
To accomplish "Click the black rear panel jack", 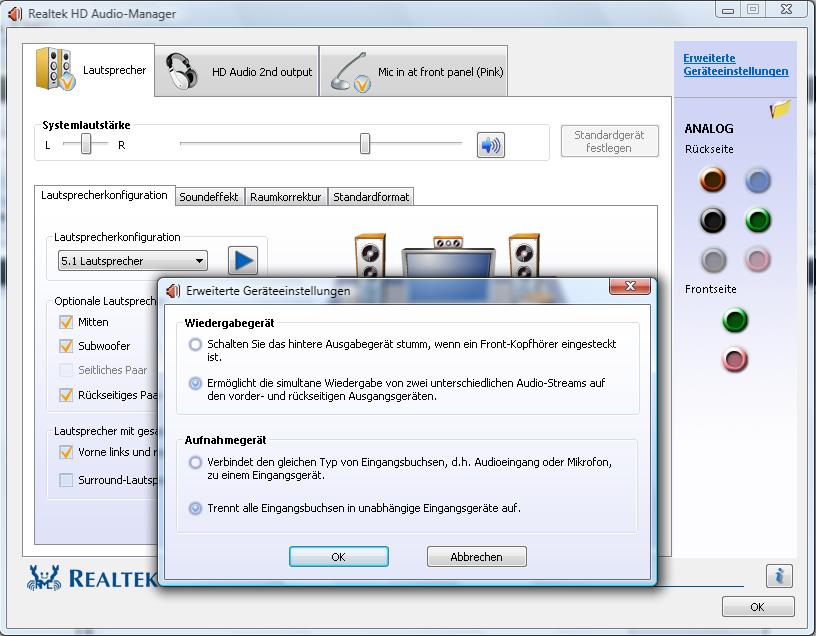I will click(712, 220).
